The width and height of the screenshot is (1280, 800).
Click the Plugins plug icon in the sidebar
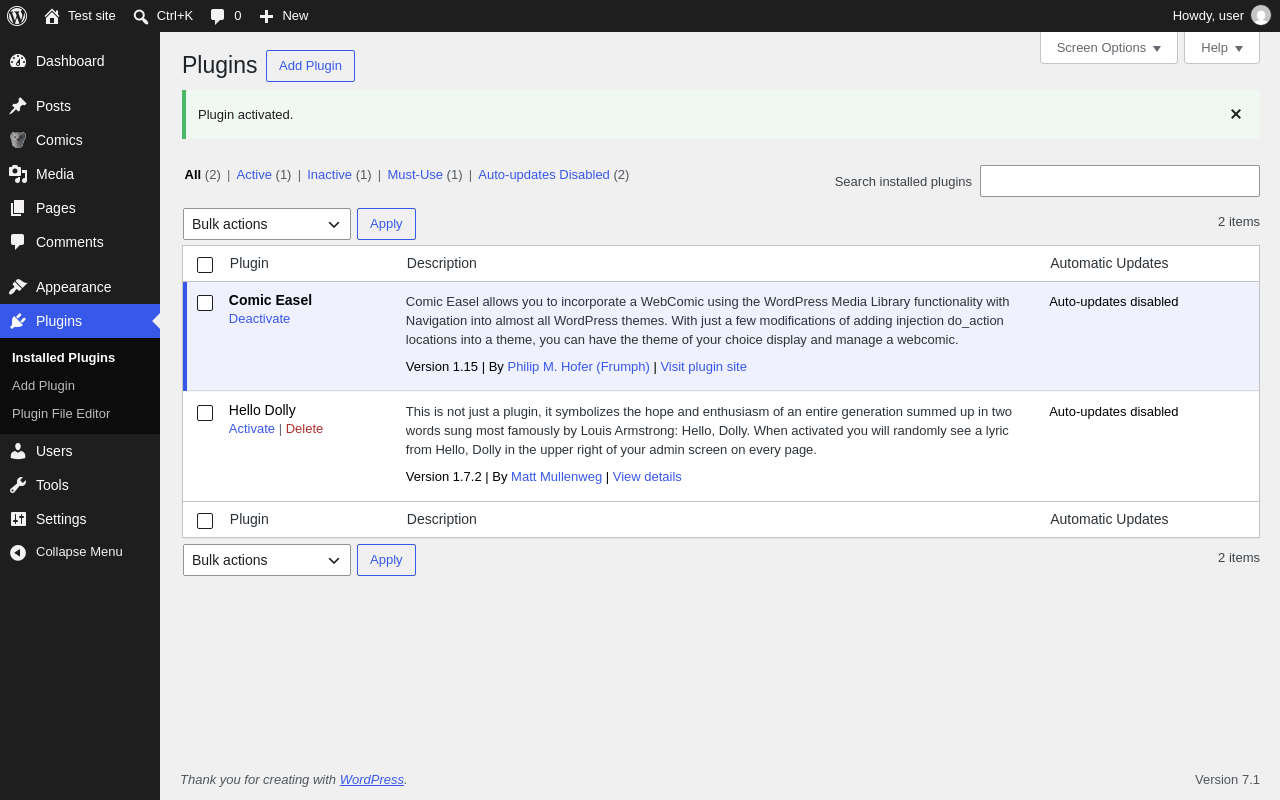[18, 321]
